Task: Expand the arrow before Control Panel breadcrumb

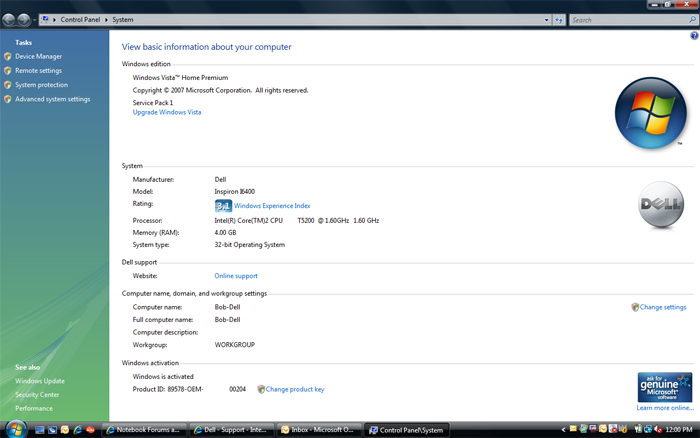Action: (x=54, y=20)
